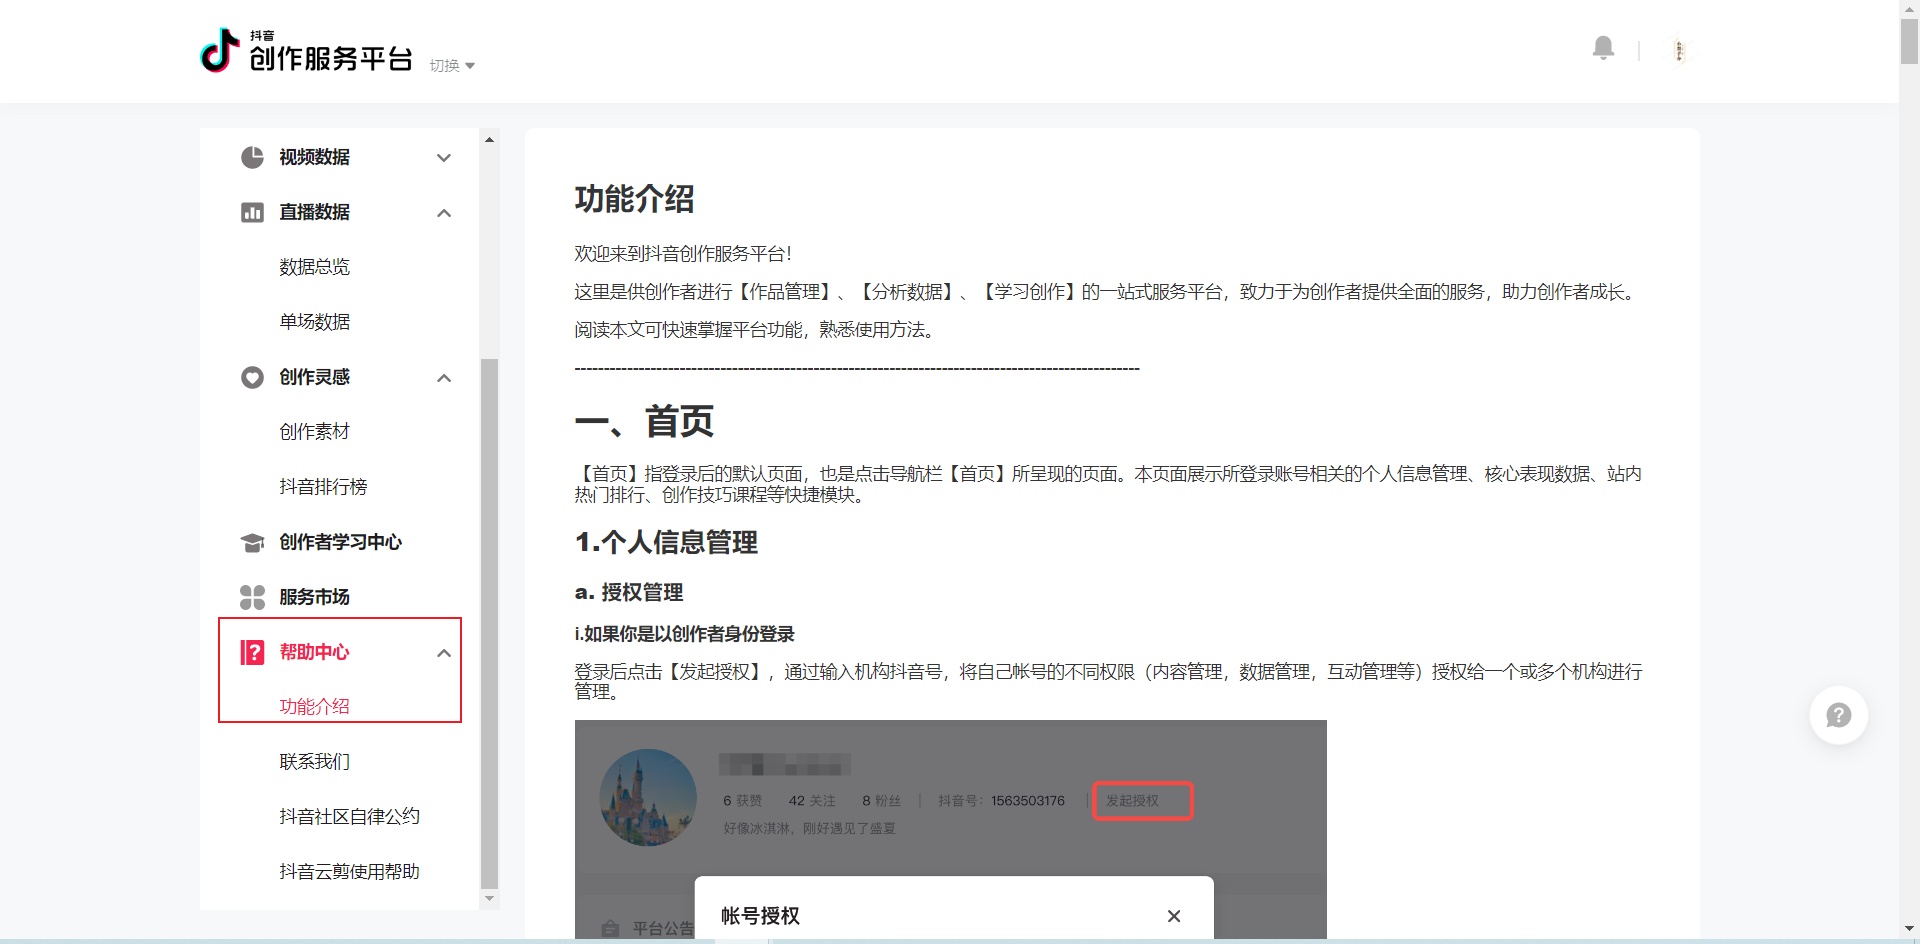Select 帮助中心 menu heading
The image size is (1920, 944).
pos(314,652)
